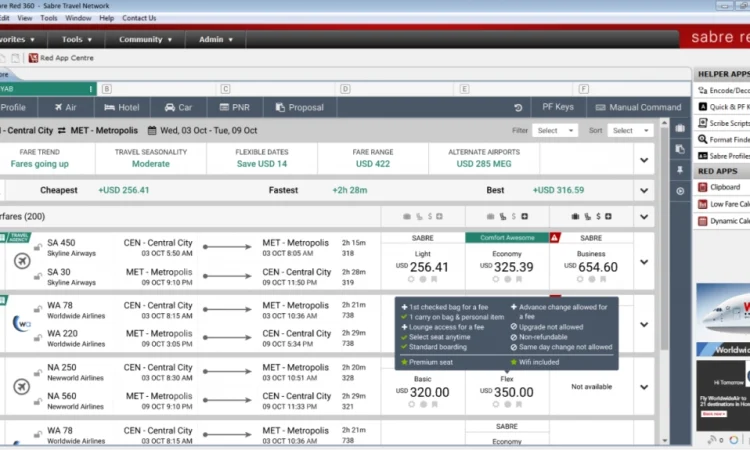Click the Worldwide Airlines advertisement banner
750x450 pixels.
723,319
